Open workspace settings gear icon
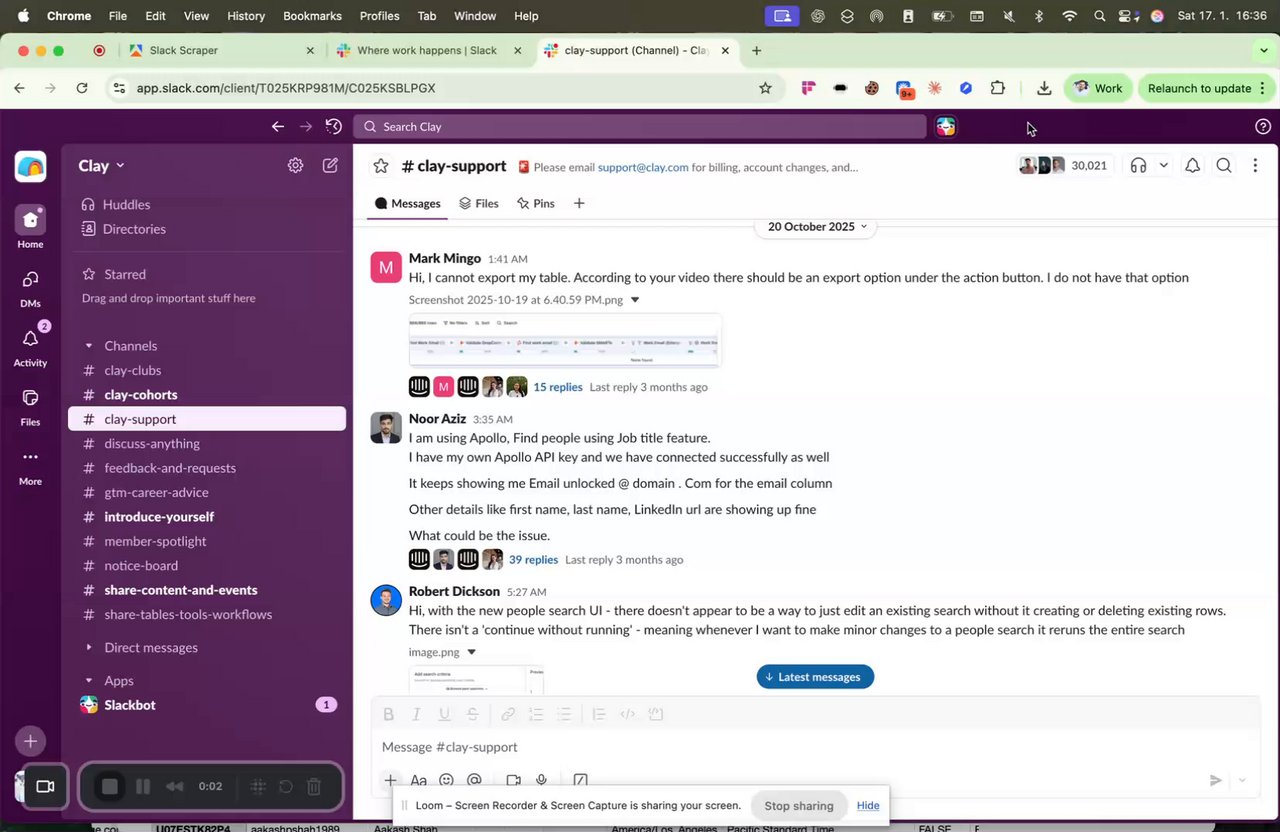 [295, 166]
